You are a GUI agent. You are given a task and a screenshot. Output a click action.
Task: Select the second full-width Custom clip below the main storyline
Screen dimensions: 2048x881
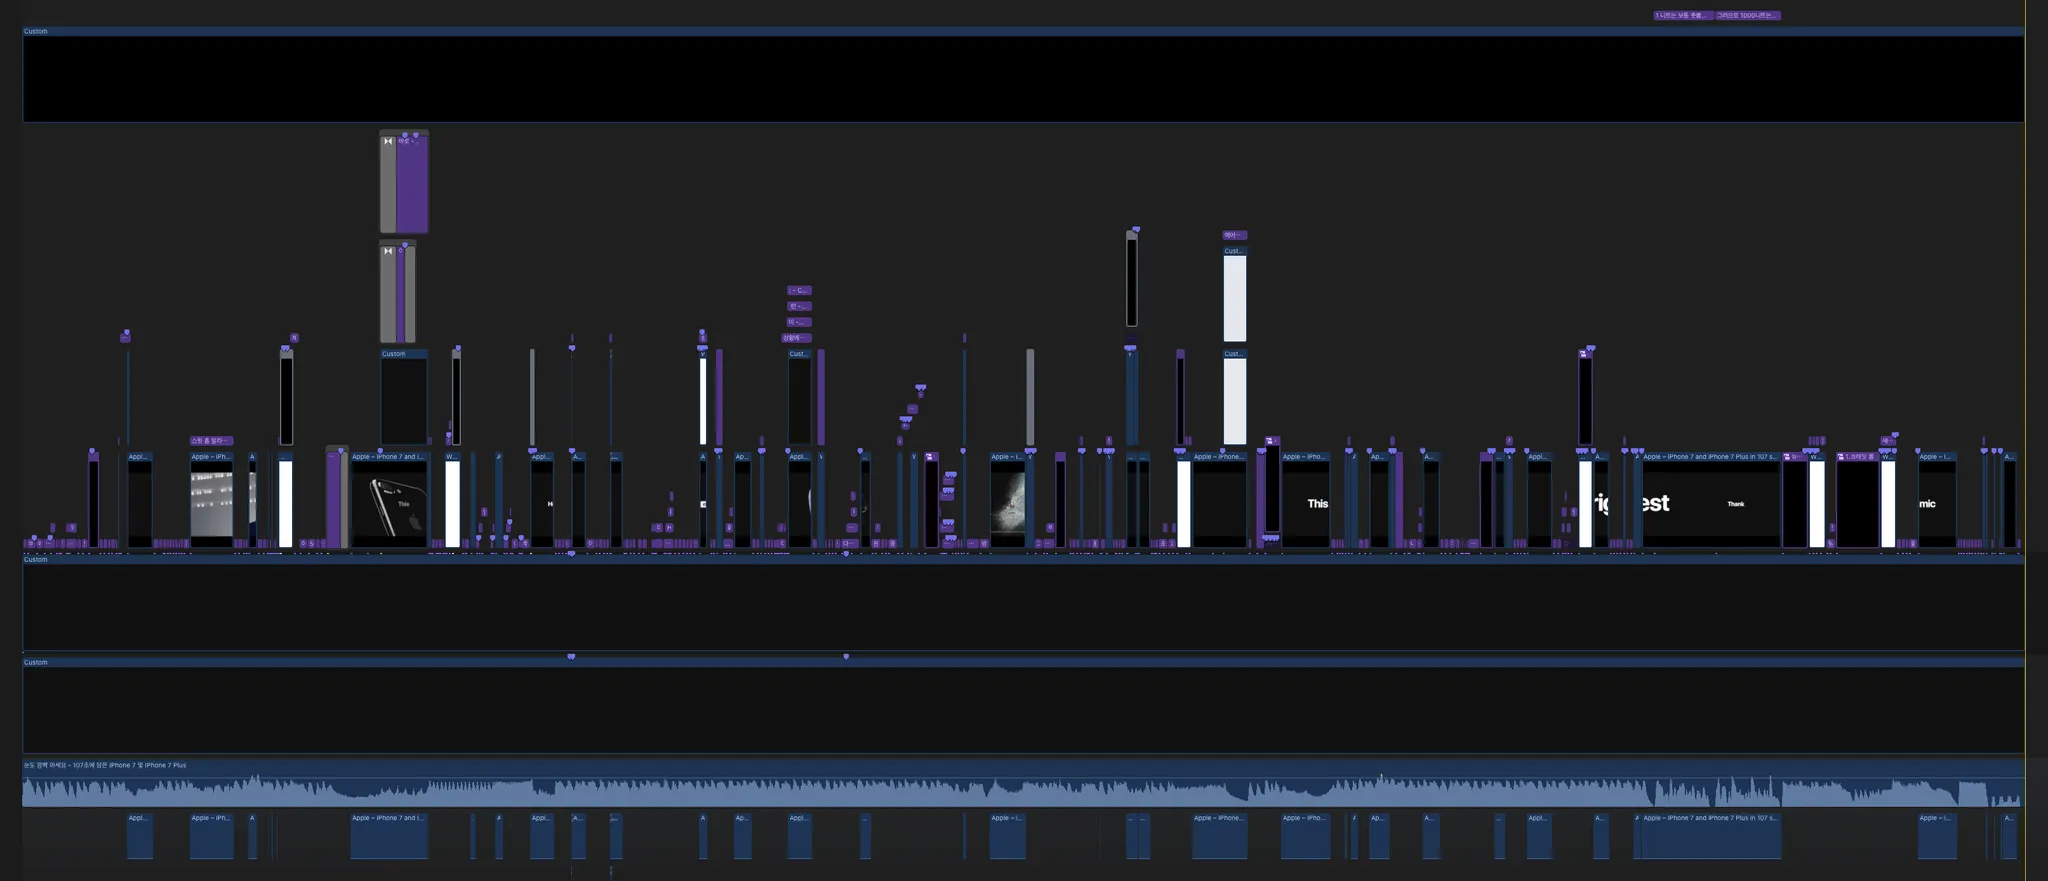point(1023,603)
